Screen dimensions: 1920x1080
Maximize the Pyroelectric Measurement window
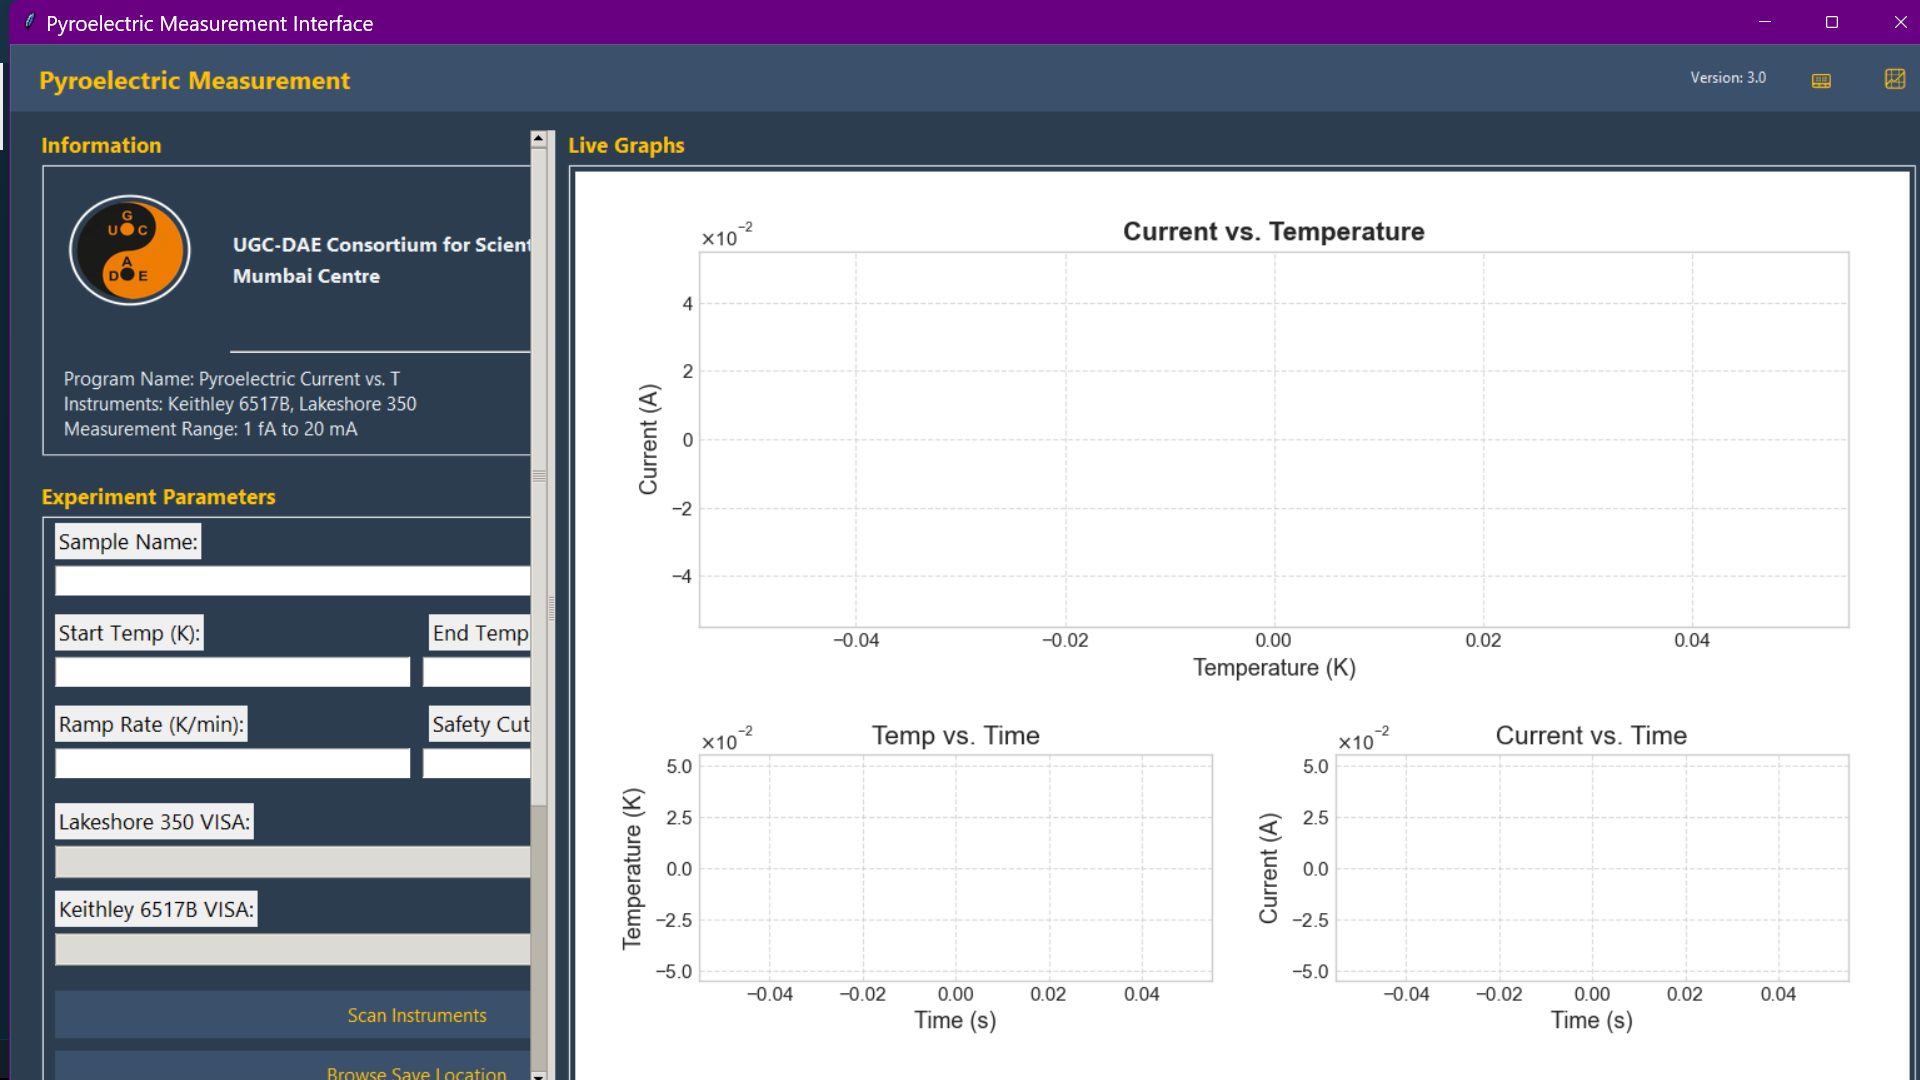1831,22
